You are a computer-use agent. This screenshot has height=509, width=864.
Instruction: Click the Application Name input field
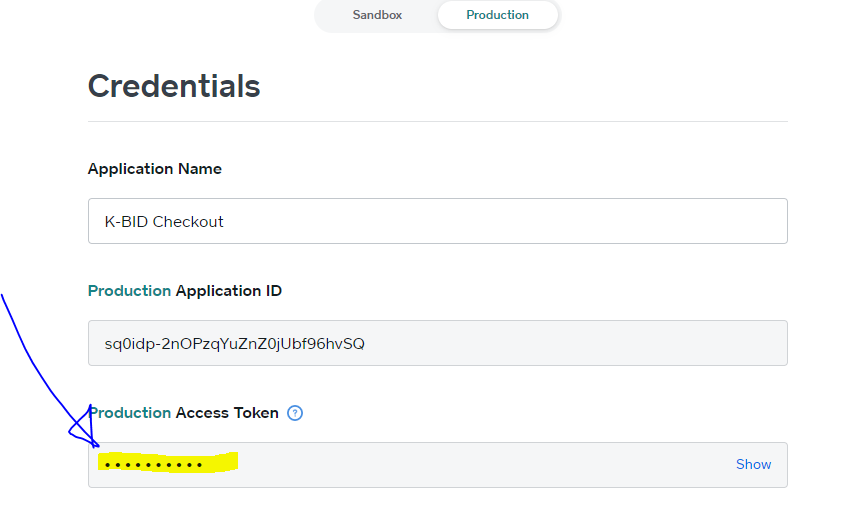click(x=437, y=221)
